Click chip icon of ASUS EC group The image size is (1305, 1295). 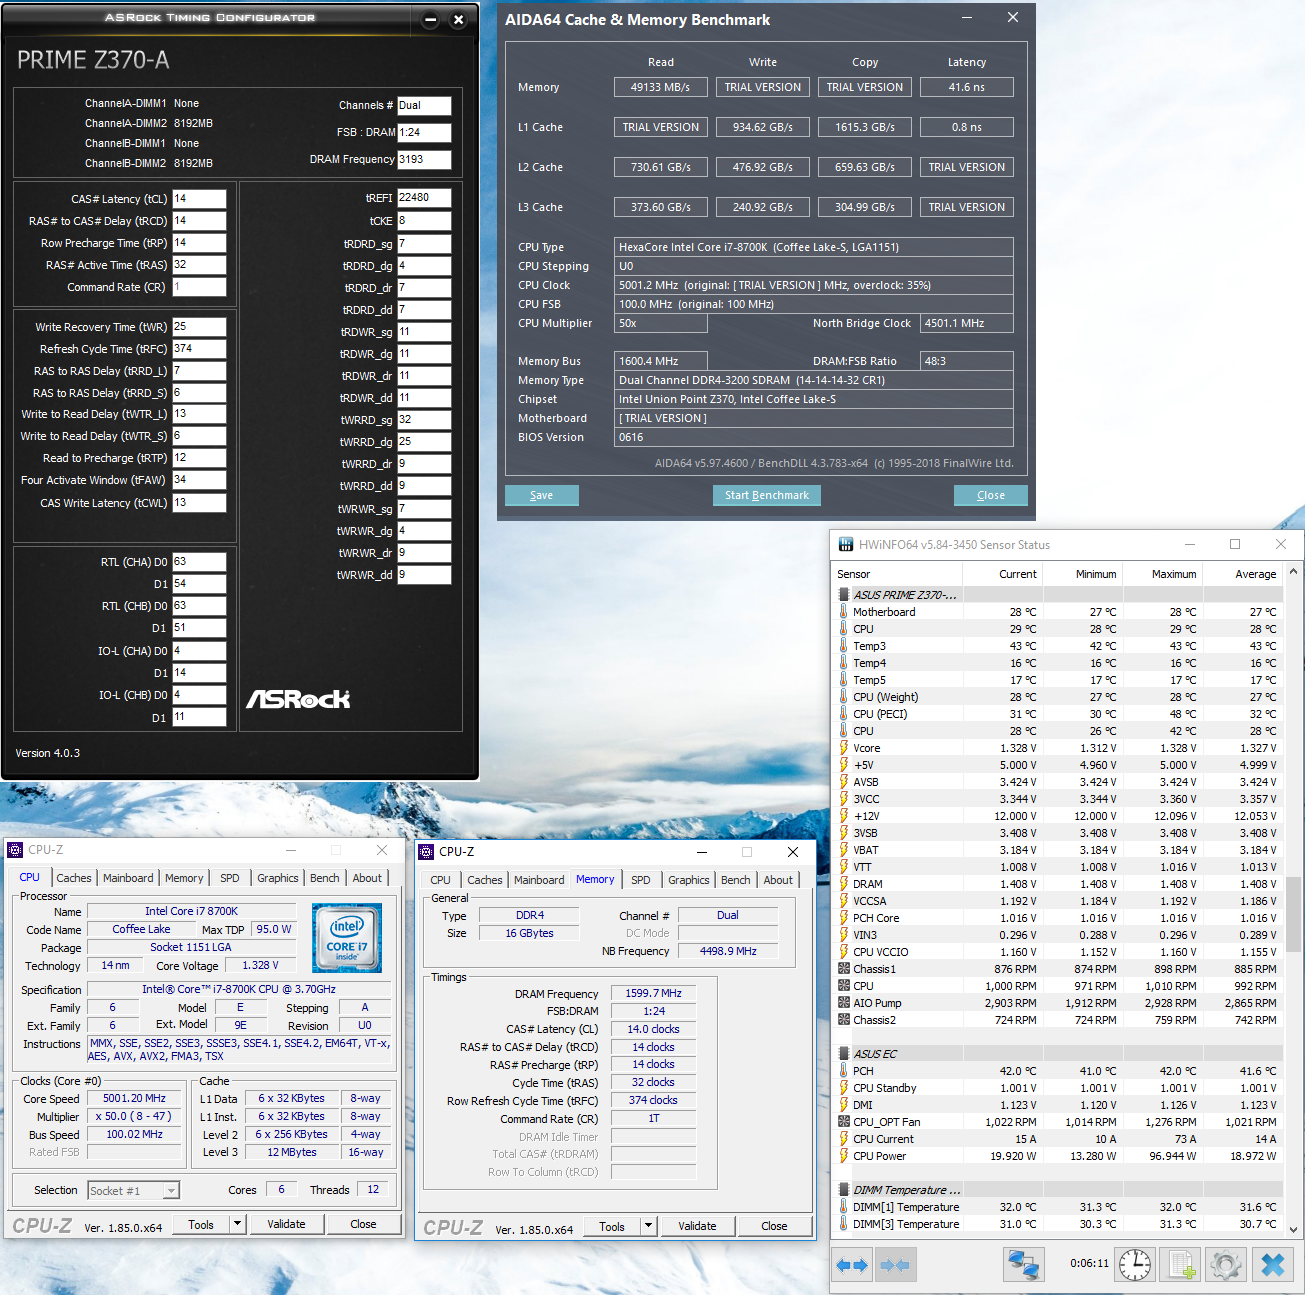(844, 1054)
